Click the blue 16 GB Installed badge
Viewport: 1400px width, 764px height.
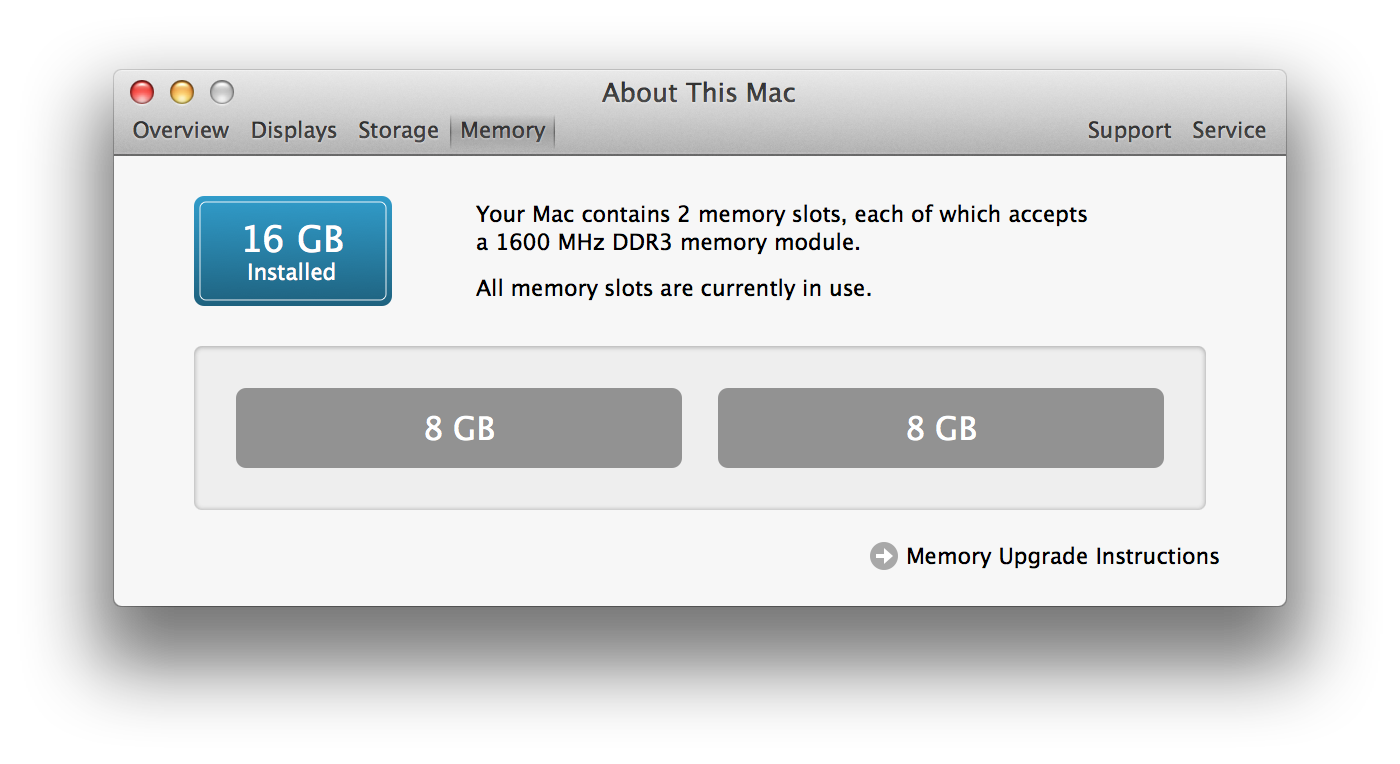click(x=293, y=251)
